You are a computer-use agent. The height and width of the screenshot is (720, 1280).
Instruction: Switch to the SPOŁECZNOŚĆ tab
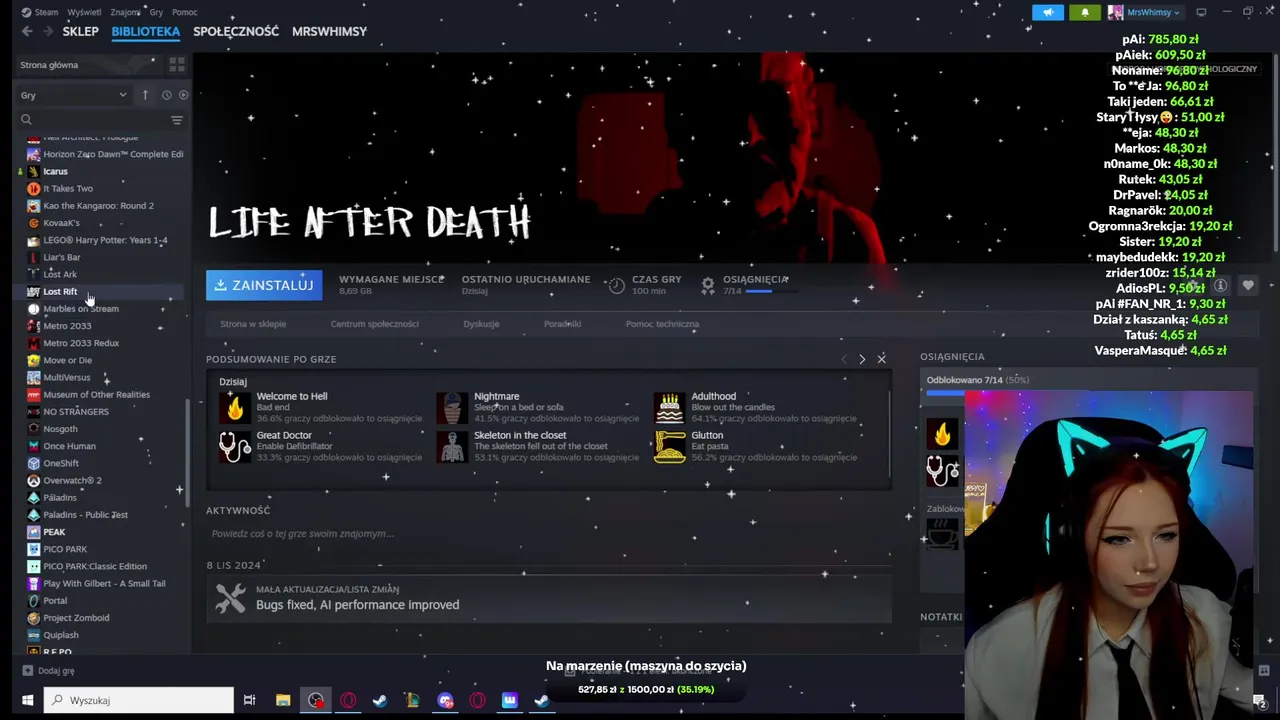(236, 31)
